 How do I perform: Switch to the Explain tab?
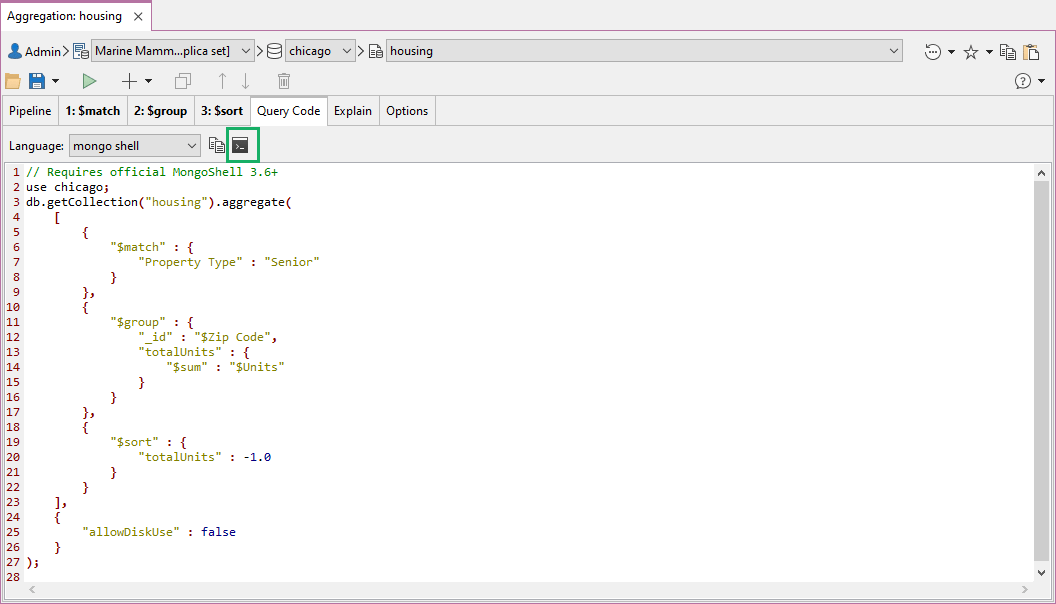coord(353,111)
